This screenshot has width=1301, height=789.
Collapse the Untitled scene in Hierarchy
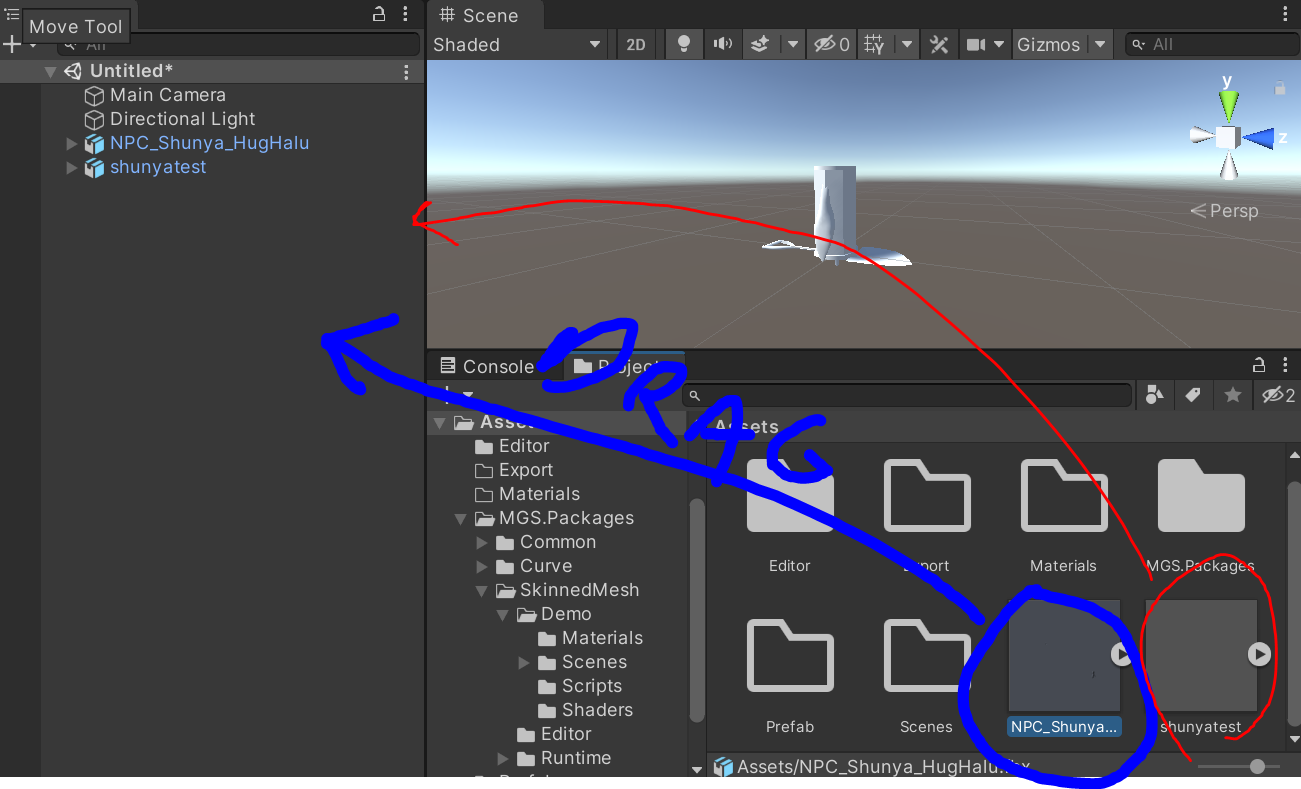(x=50, y=72)
